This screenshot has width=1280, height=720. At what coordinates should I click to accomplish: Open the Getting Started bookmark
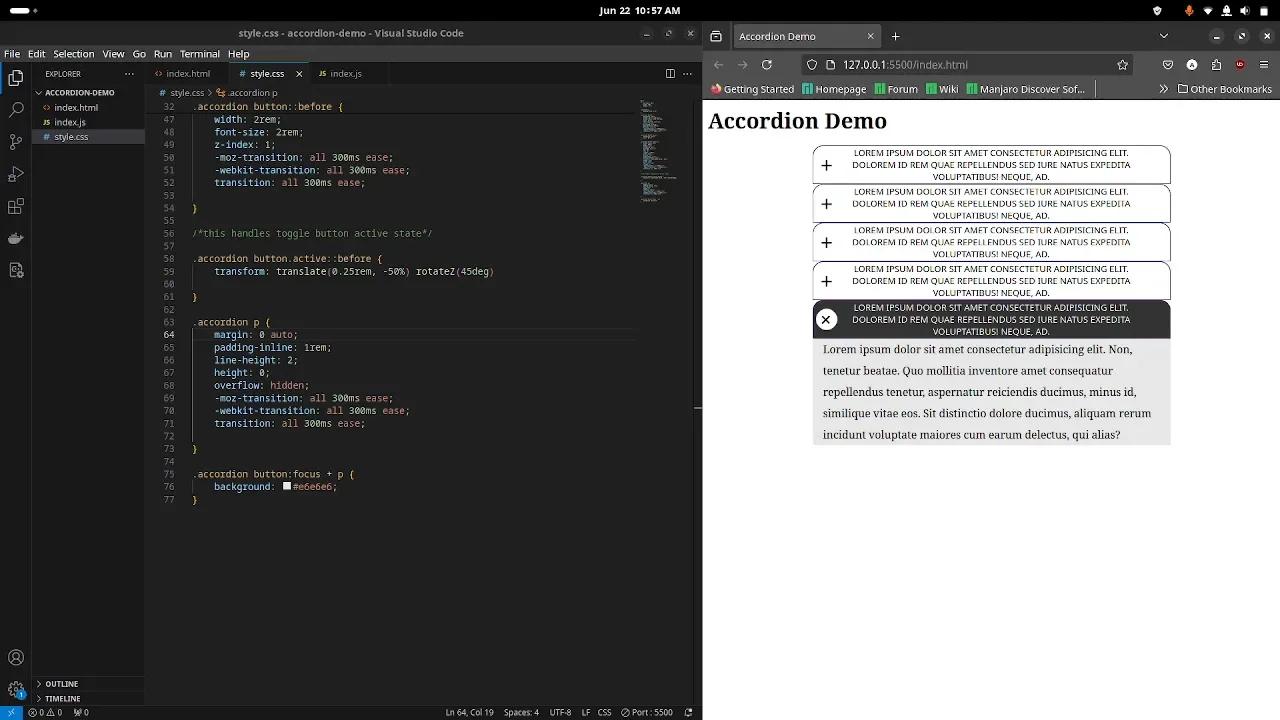point(752,89)
